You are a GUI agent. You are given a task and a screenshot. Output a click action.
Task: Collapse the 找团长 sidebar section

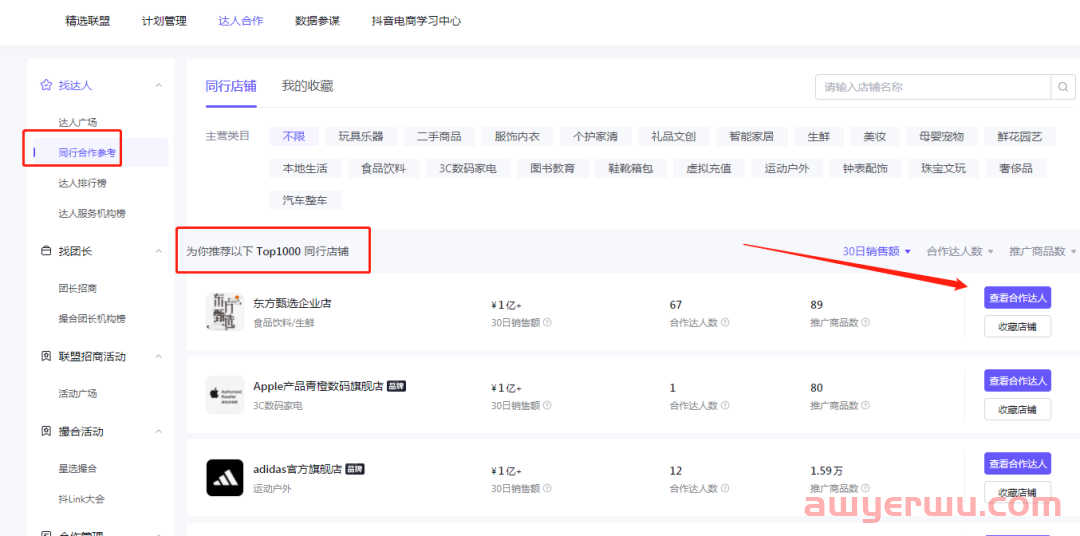click(x=158, y=251)
